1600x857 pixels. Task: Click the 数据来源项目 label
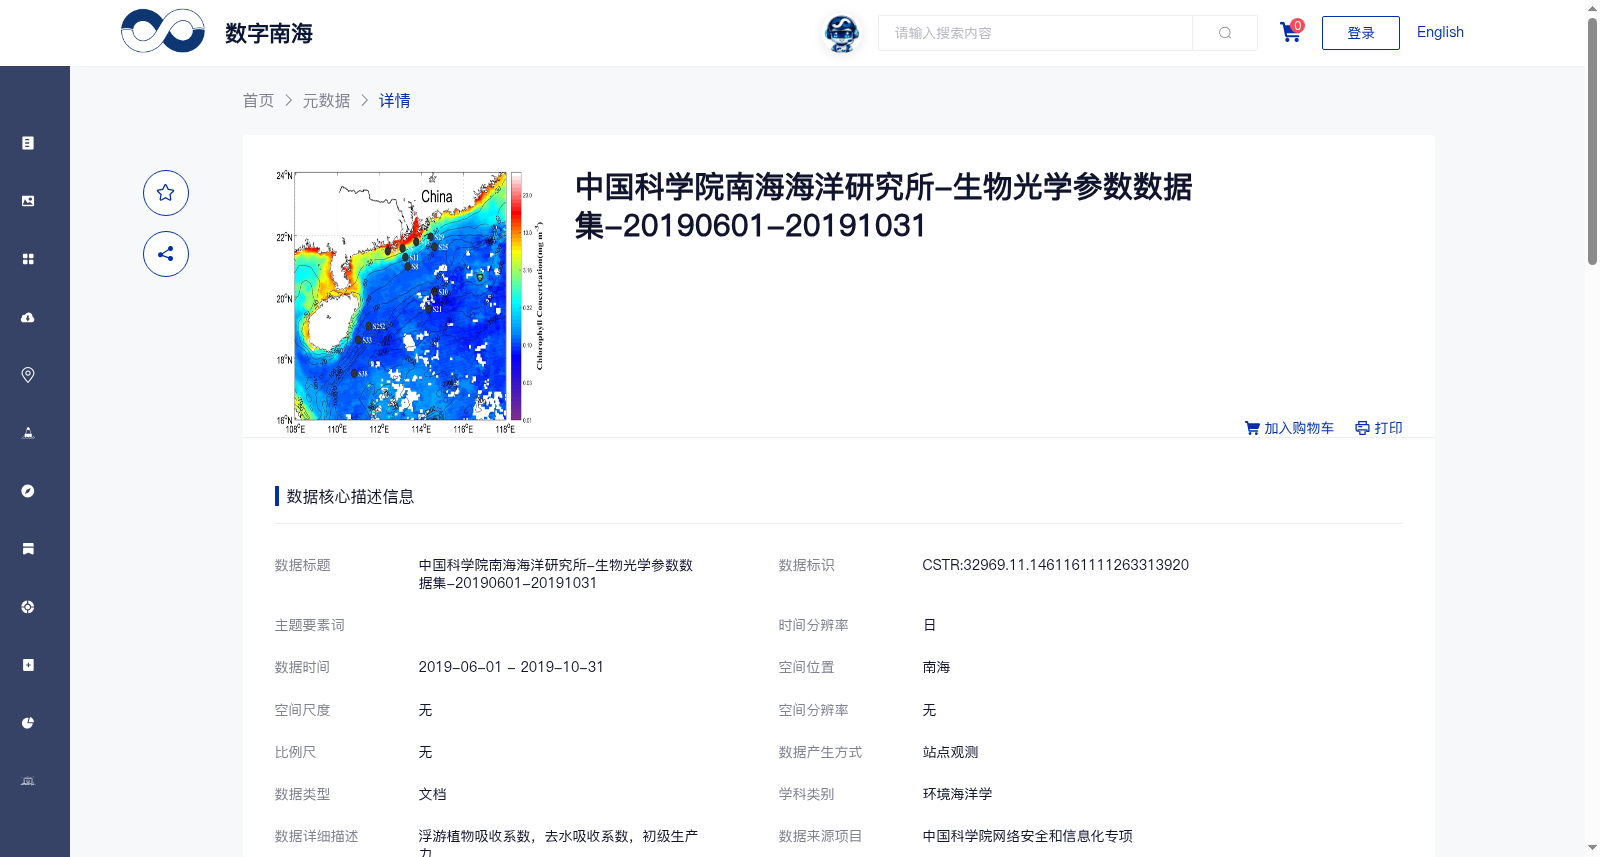pyautogui.click(x=821, y=836)
